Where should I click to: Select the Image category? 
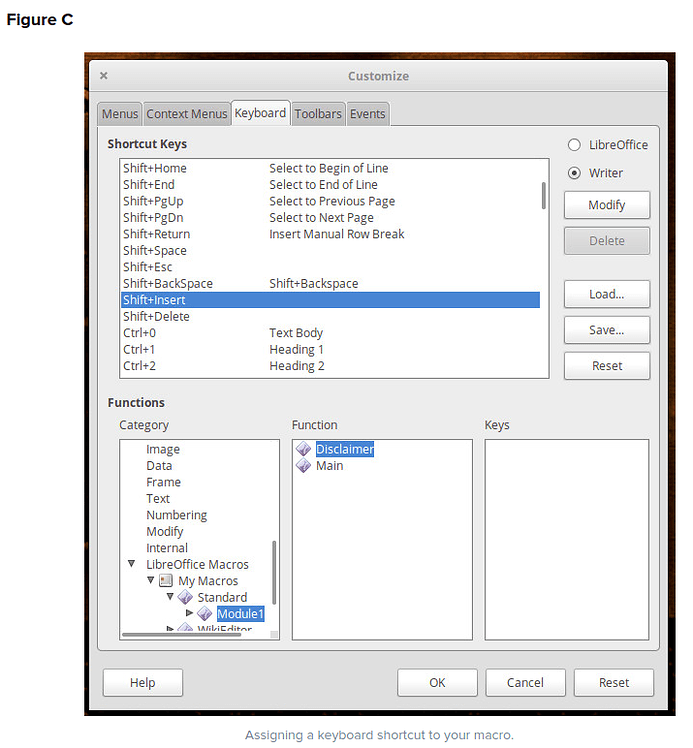tap(163, 449)
